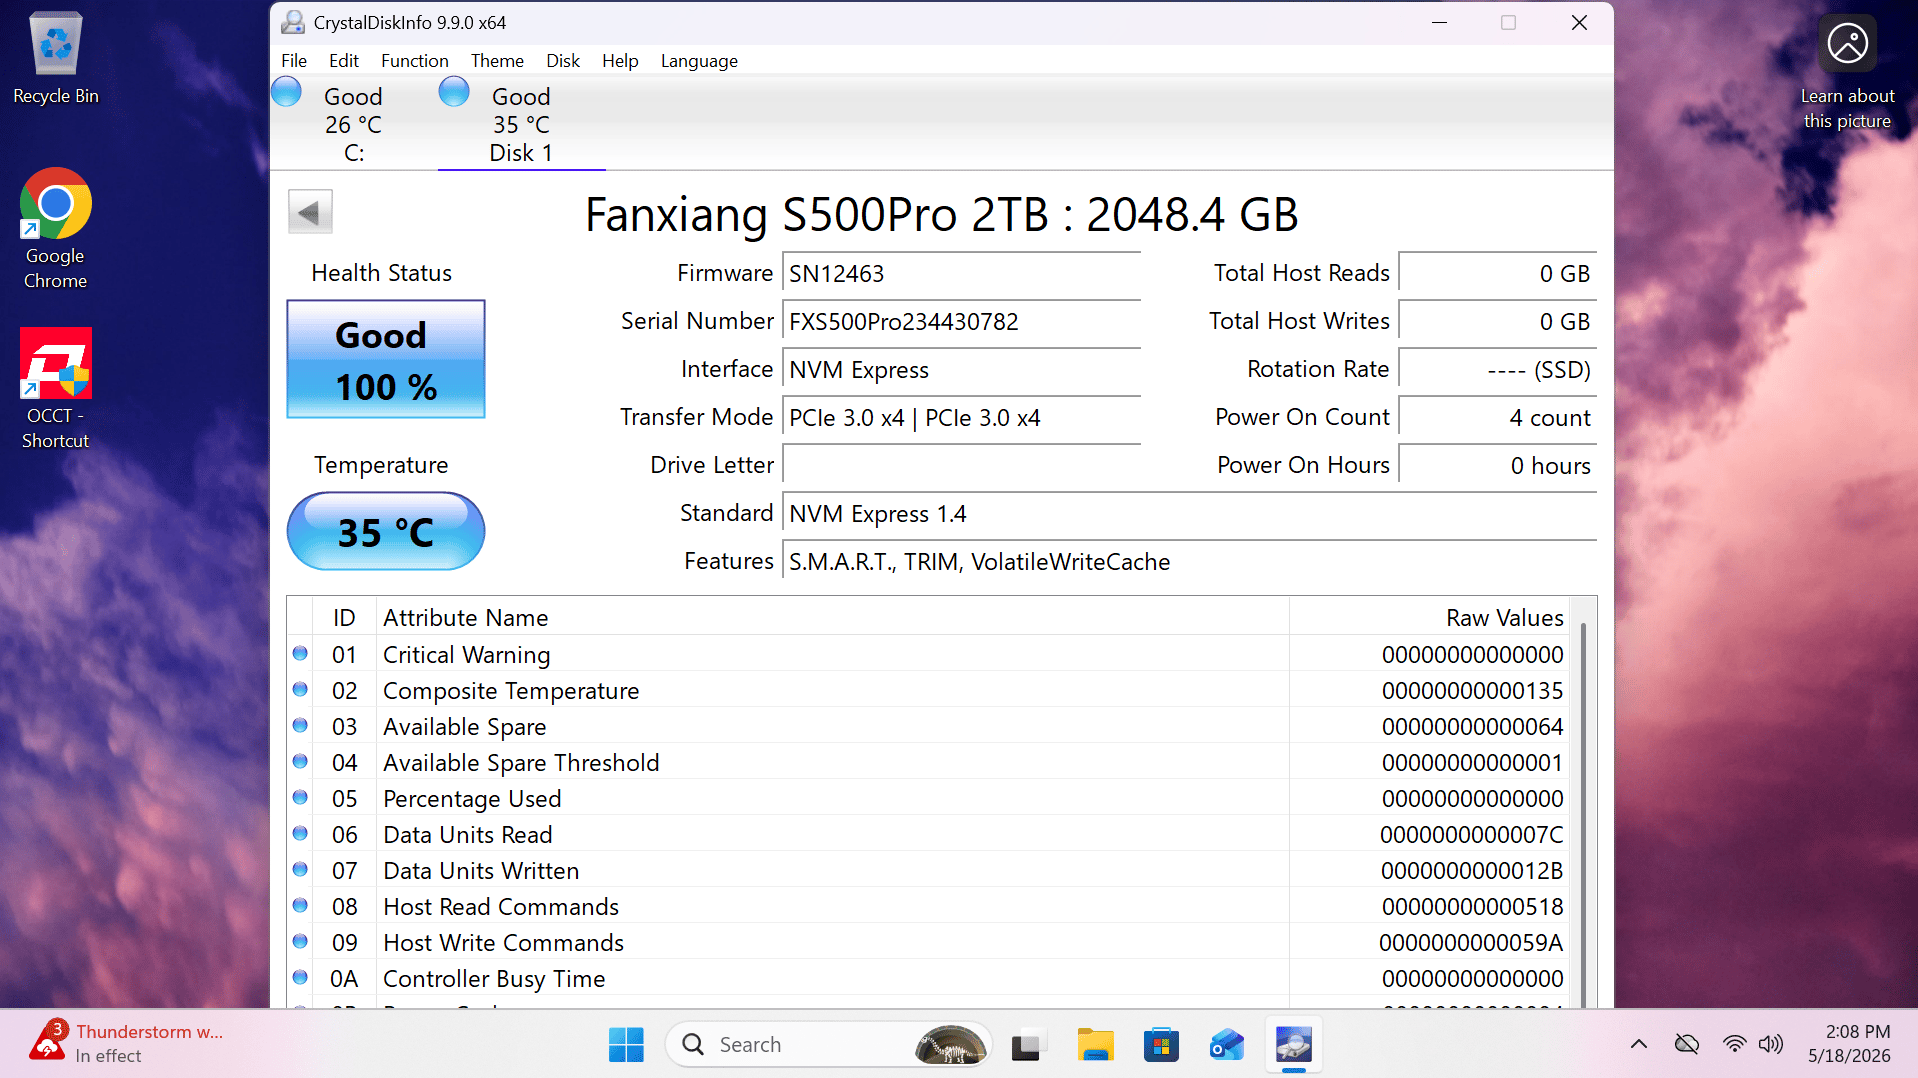Open the Windows Start button

626,1045
